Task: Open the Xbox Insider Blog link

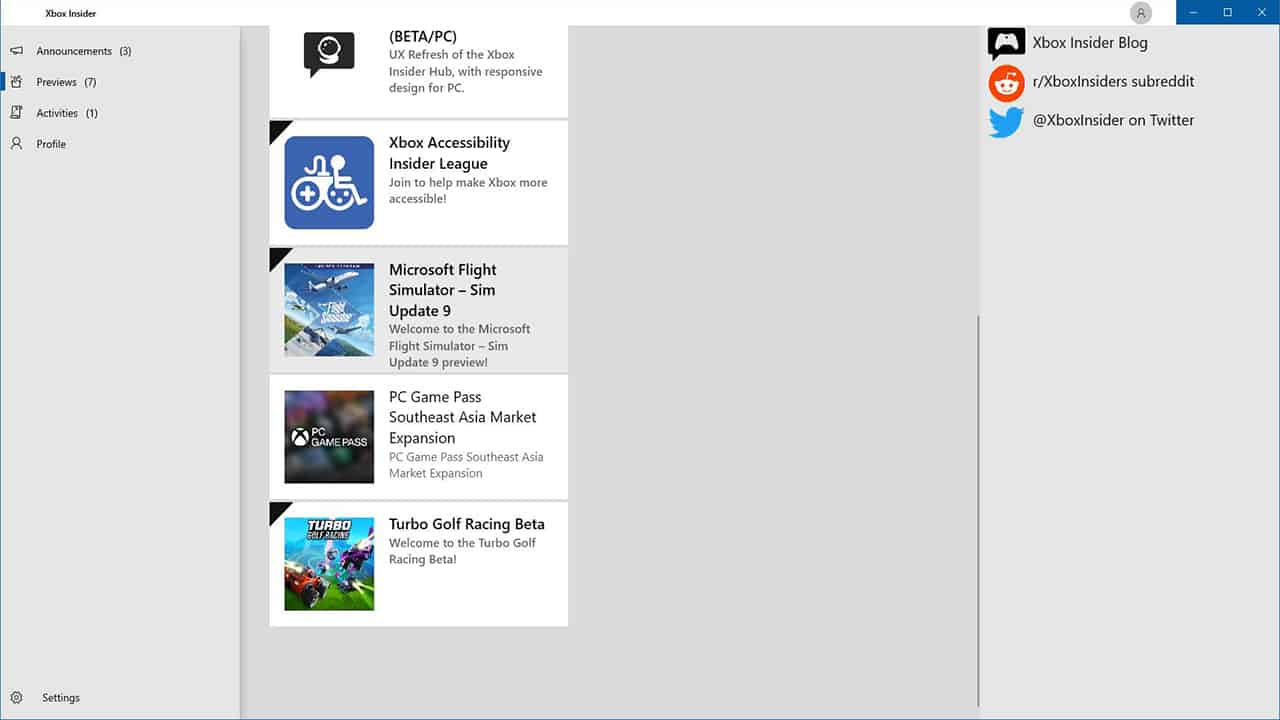Action: point(1090,43)
